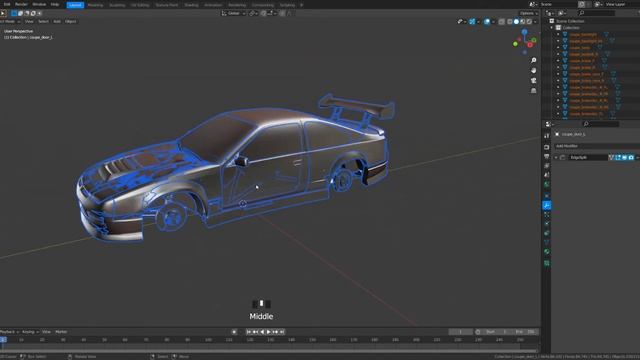Click the outliner search field

pos(596,13)
